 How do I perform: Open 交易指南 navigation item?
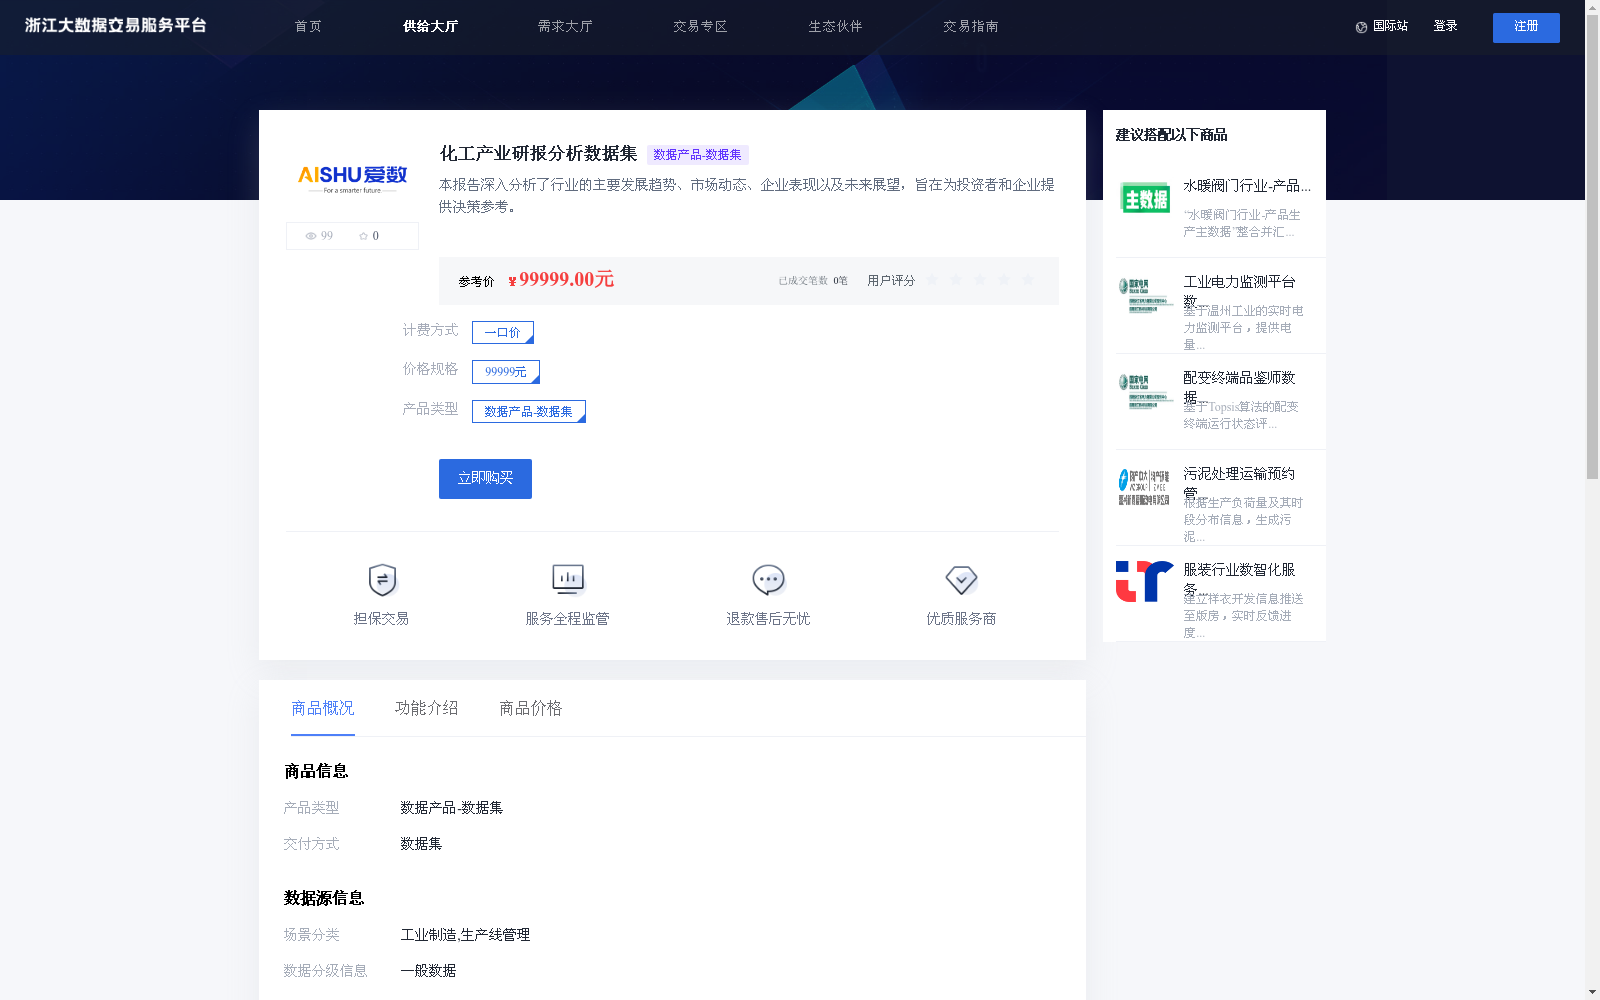970,26
